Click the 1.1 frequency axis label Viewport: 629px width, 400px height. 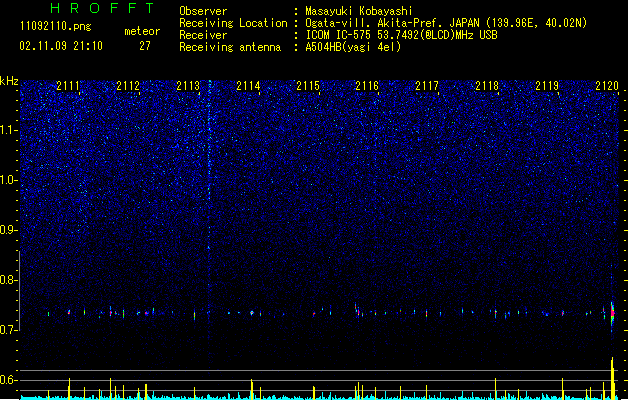pos(9,130)
